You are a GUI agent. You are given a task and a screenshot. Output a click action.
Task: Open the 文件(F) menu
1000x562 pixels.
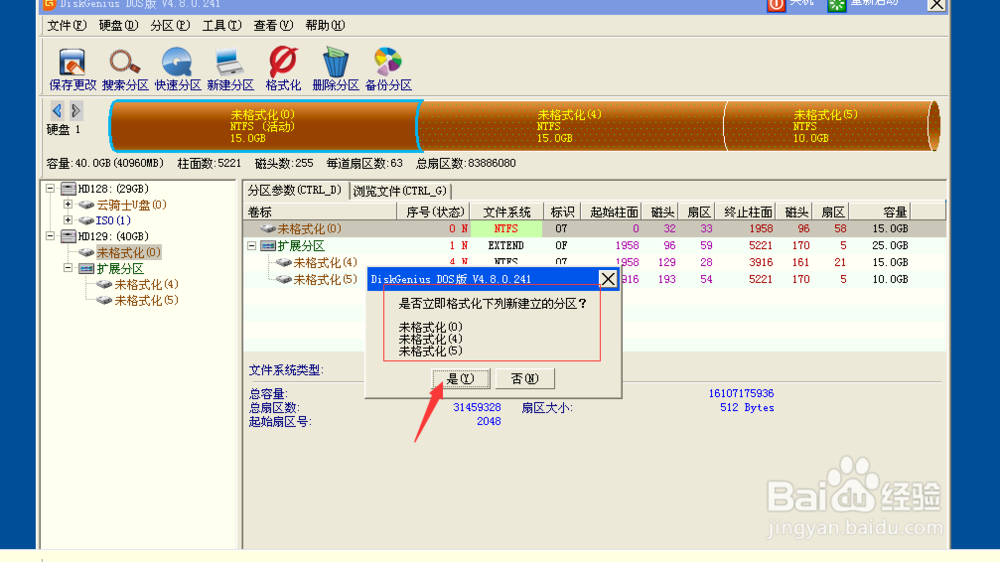click(66, 26)
